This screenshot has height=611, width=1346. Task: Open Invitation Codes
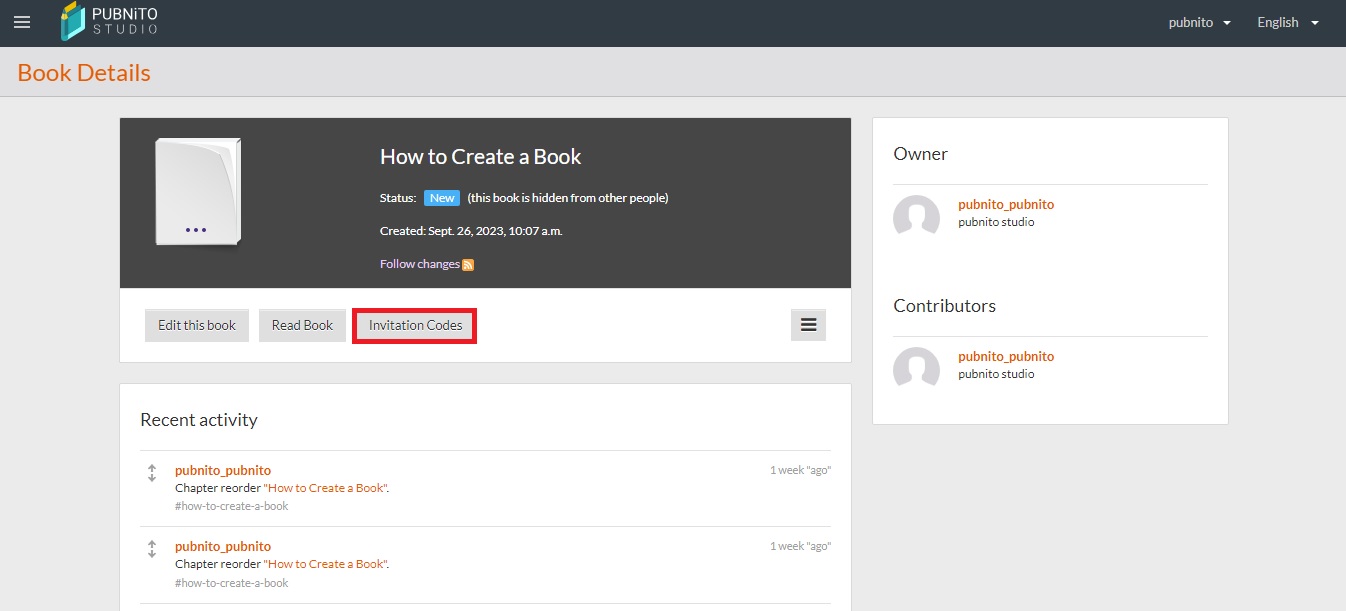(x=415, y=325)
